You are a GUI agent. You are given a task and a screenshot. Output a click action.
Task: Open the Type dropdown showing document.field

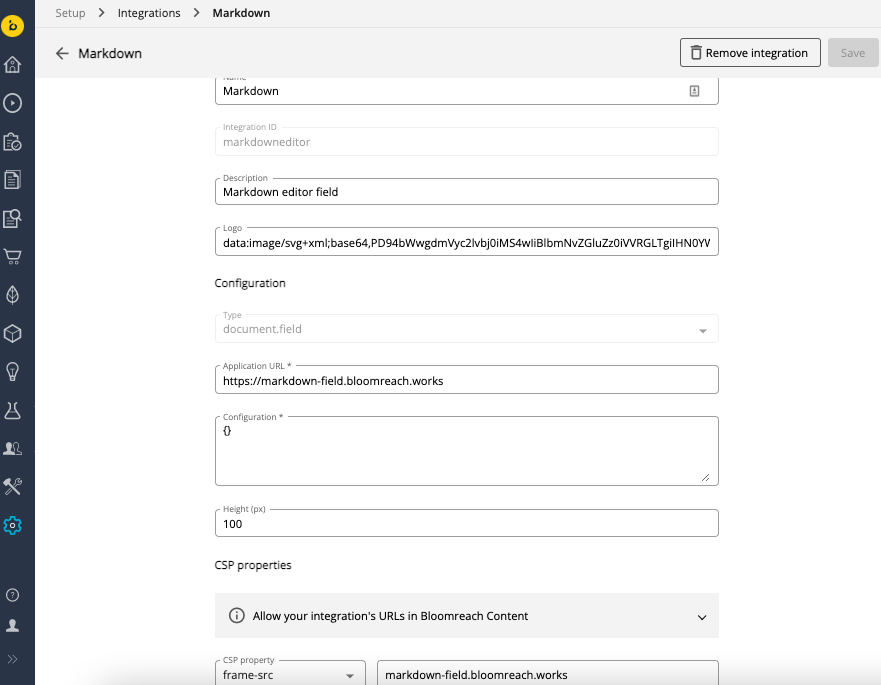coord(467,328)
